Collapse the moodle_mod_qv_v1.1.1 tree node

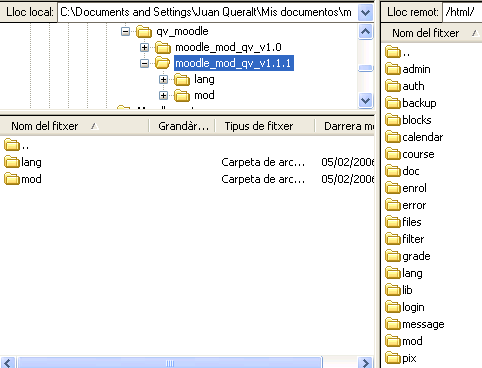pyautogui.click(x=144, y=63)
